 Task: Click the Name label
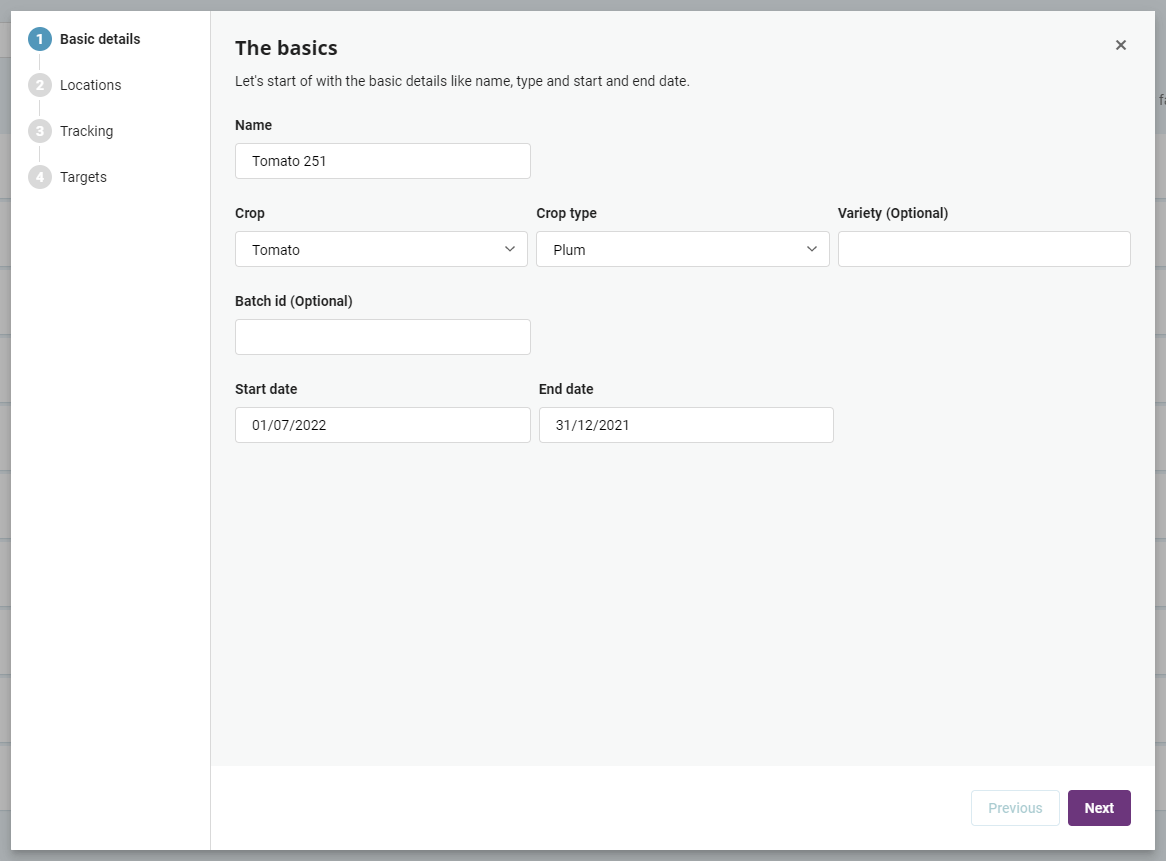pos(254,125)
